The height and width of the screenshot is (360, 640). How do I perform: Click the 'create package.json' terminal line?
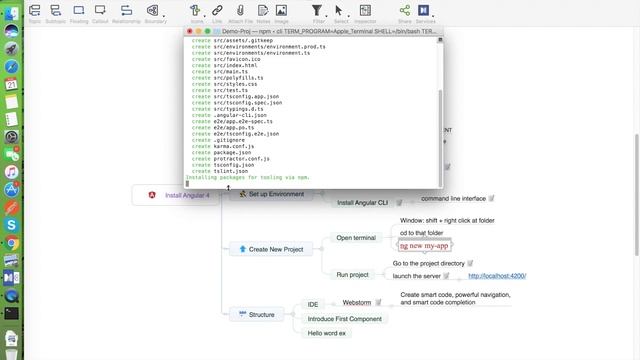(222, 153)
